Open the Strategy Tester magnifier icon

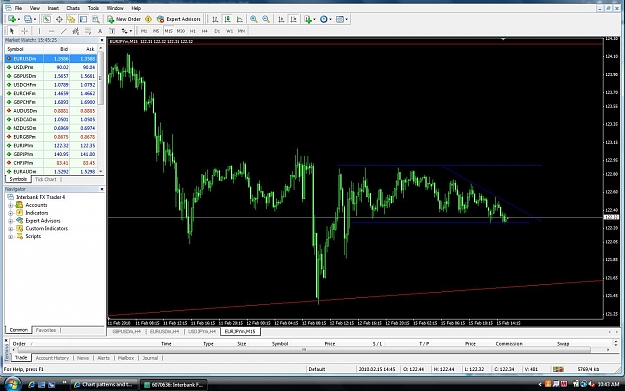pos(96,19)
